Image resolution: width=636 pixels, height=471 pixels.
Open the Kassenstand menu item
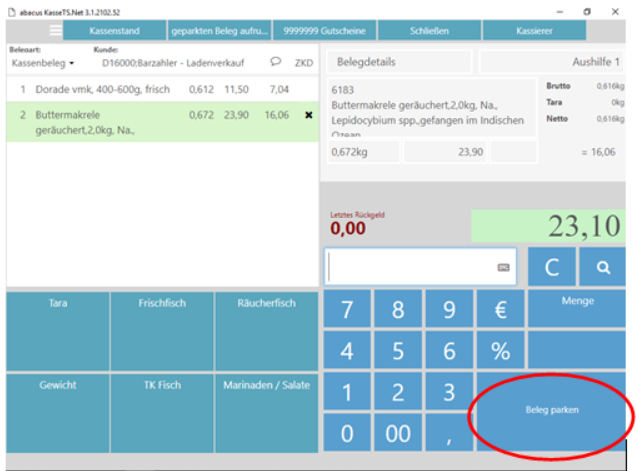[x=113, y=31]
